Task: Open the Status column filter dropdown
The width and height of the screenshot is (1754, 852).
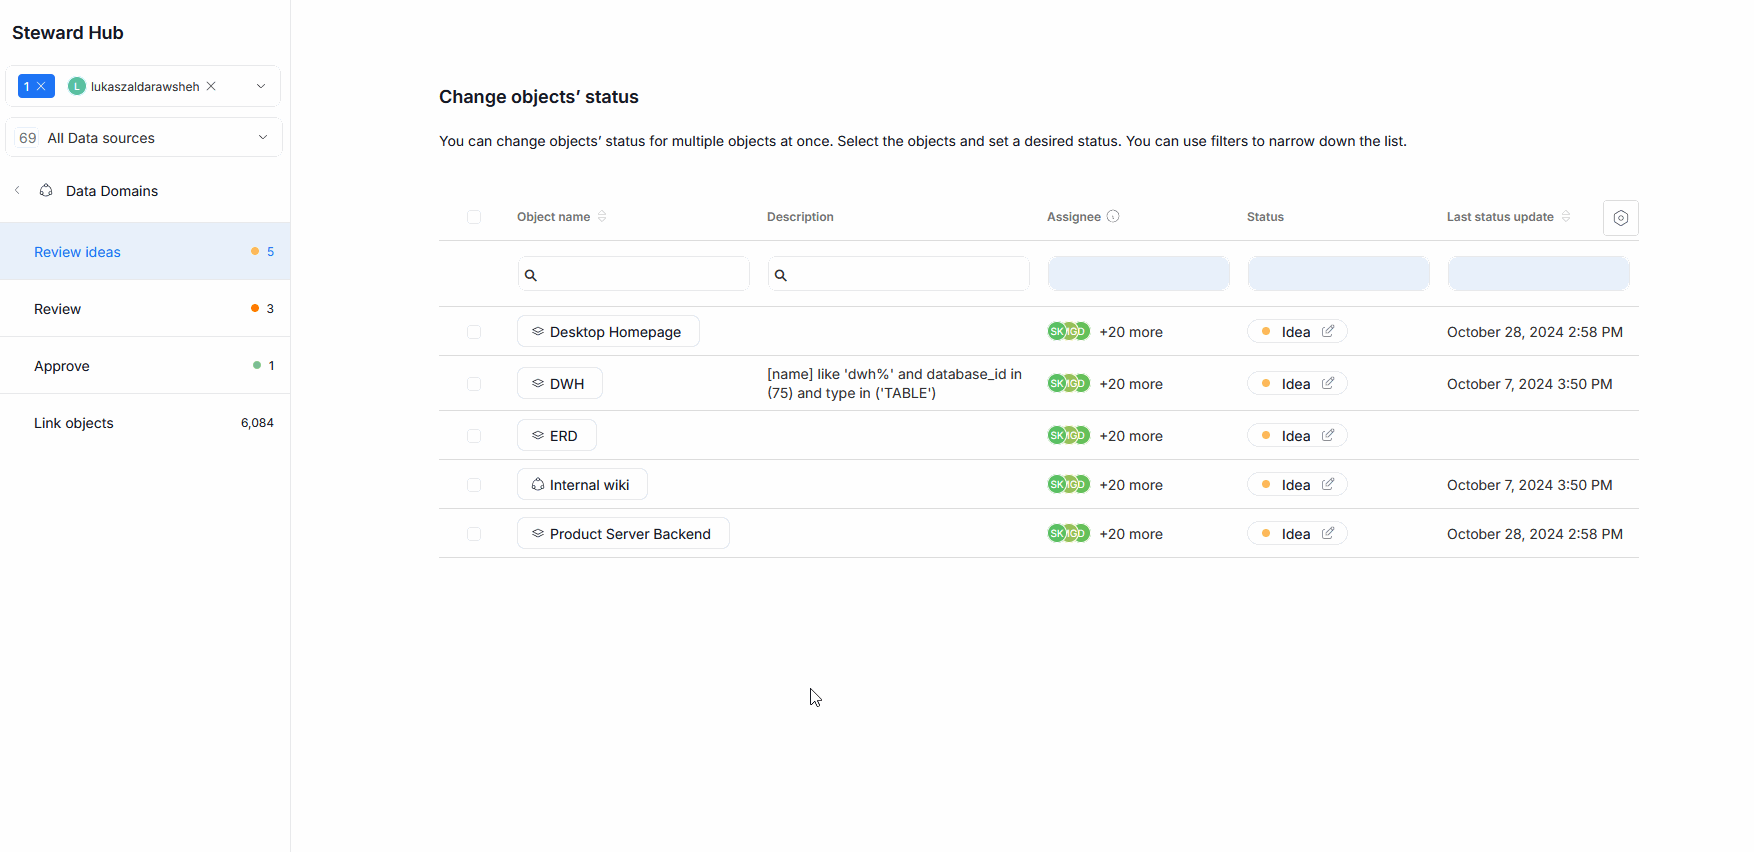Action: click(x=1338, y=273)
